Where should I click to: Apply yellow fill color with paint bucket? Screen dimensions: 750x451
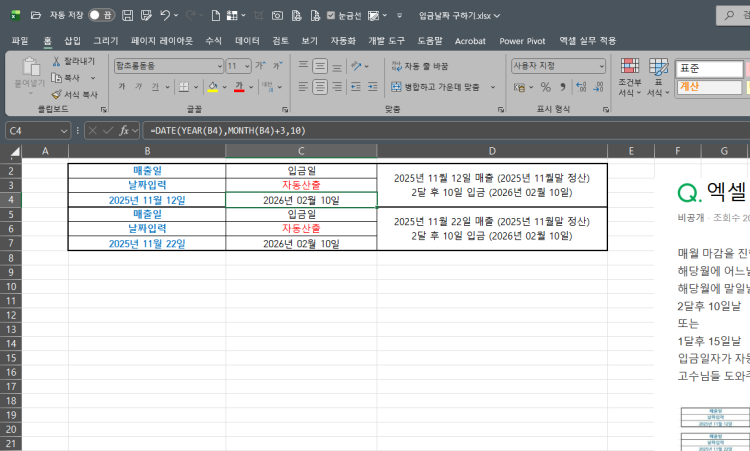click(212, 87)
